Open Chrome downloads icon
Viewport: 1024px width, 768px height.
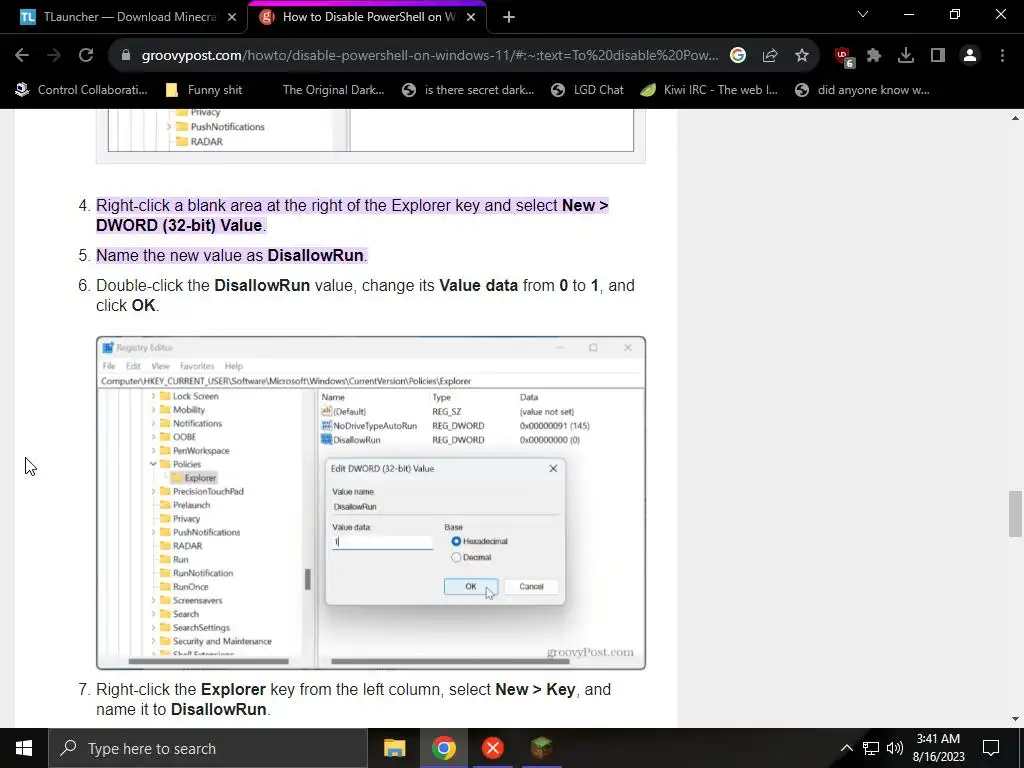[906, 56]
